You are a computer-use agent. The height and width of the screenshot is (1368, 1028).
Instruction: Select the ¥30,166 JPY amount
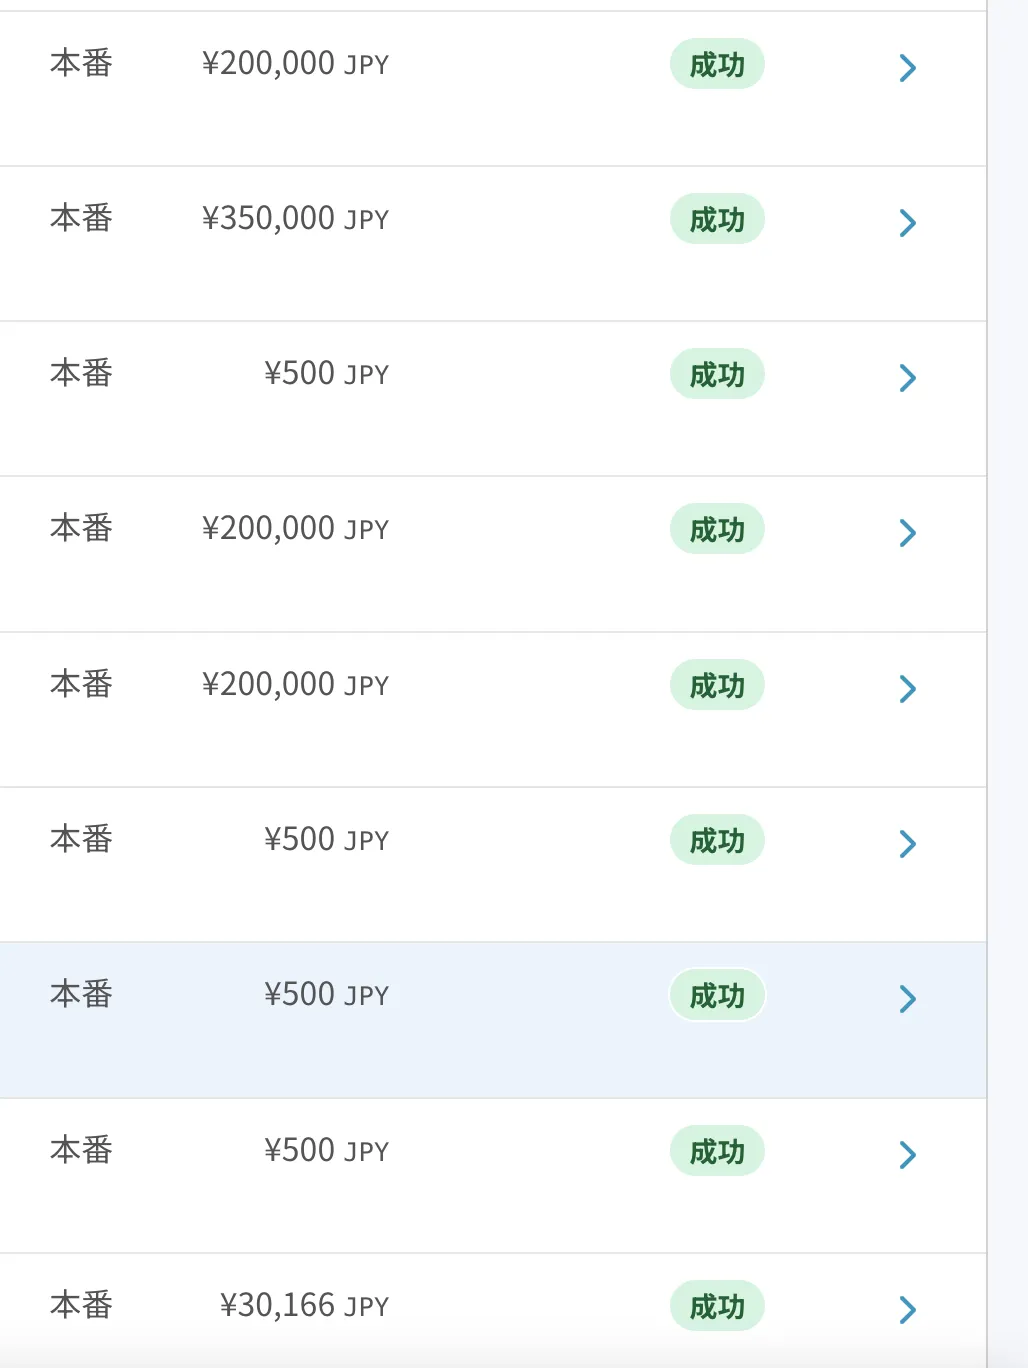click(304, 1305)
